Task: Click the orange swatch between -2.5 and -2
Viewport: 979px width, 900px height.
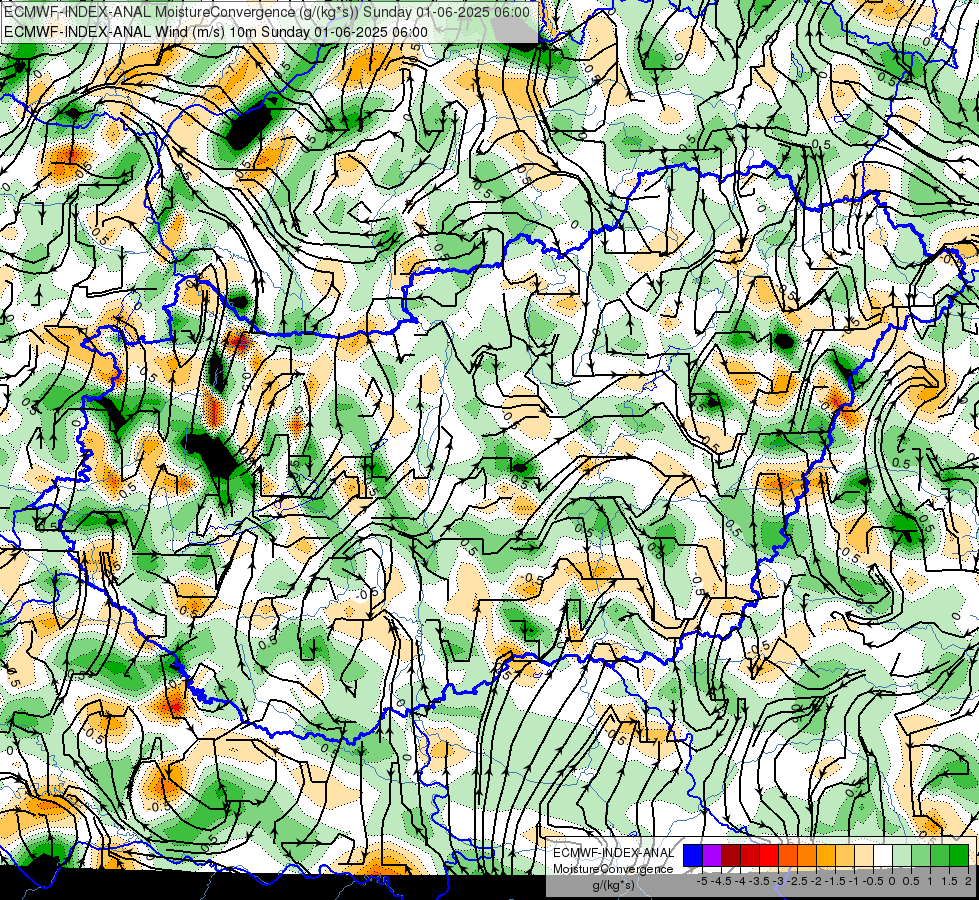Action: tap(807, 856)
